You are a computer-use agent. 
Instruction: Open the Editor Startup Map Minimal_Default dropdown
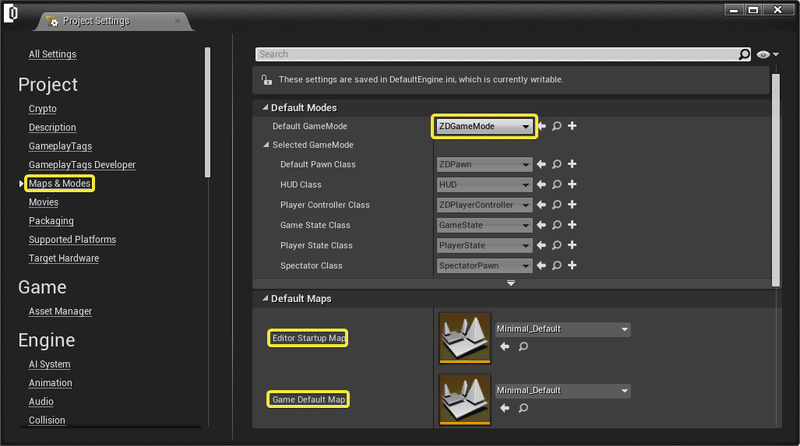(563, 329)
